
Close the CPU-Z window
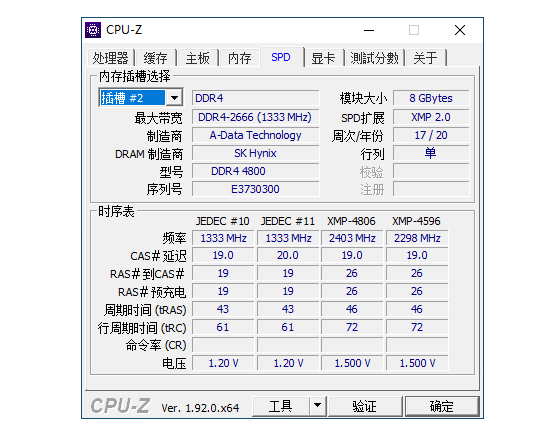(x=460, y=30)
